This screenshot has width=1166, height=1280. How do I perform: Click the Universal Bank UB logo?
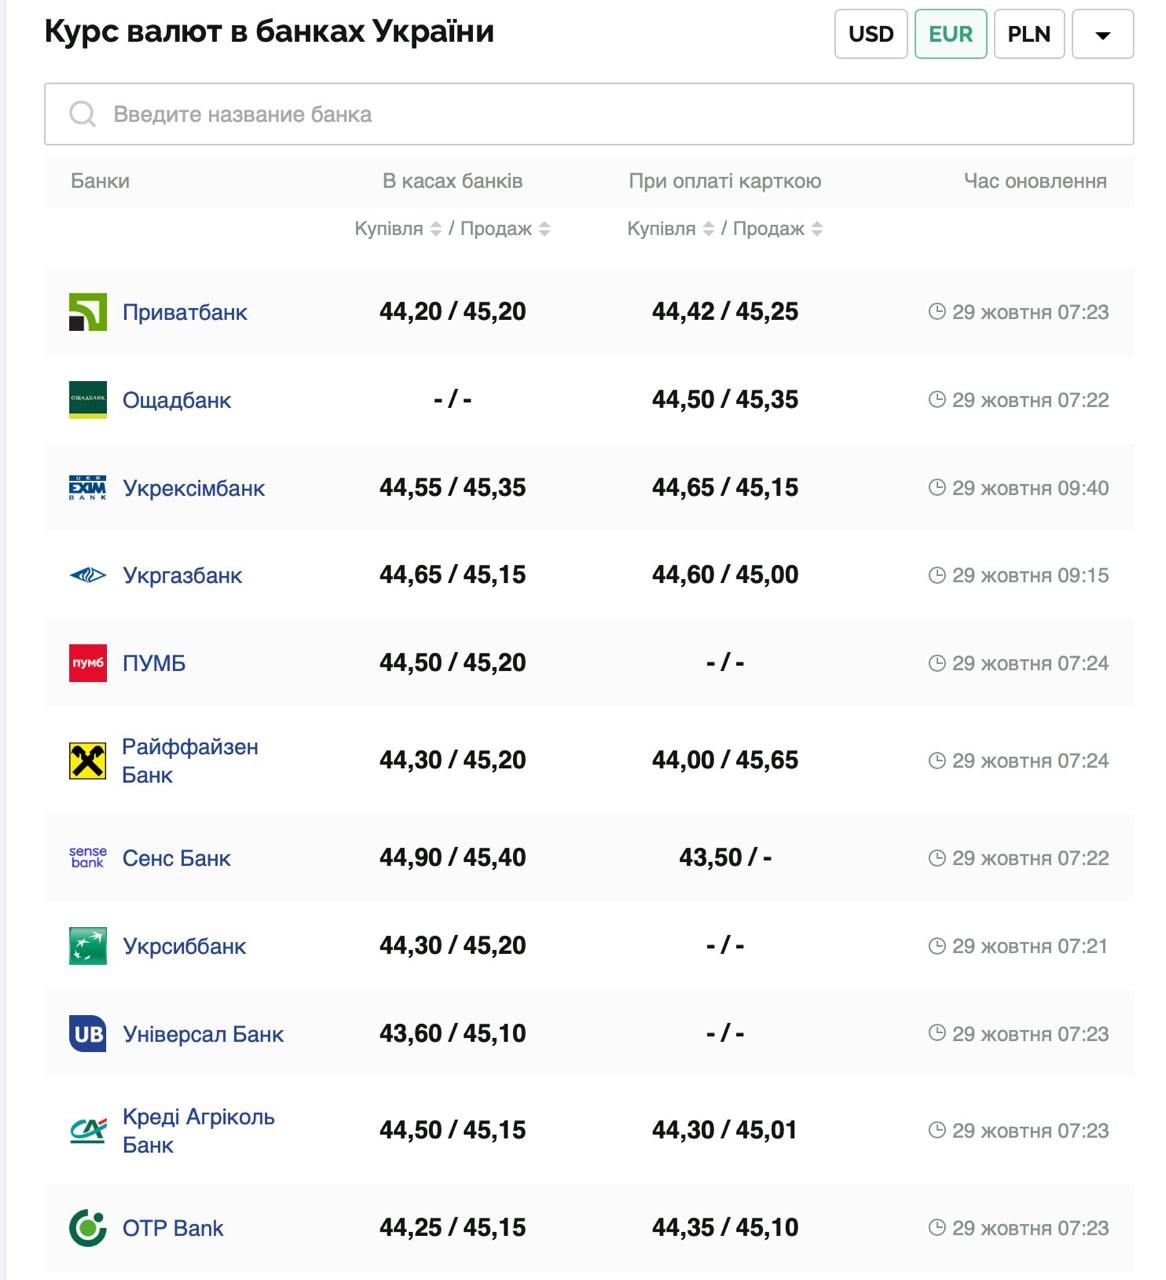pyautogui.click(x=87, y=1034)
